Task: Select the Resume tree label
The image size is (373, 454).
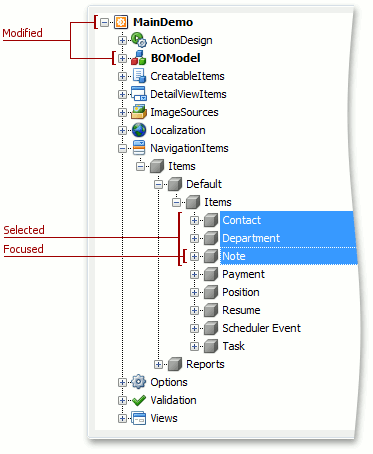Action: coord(241,310)
